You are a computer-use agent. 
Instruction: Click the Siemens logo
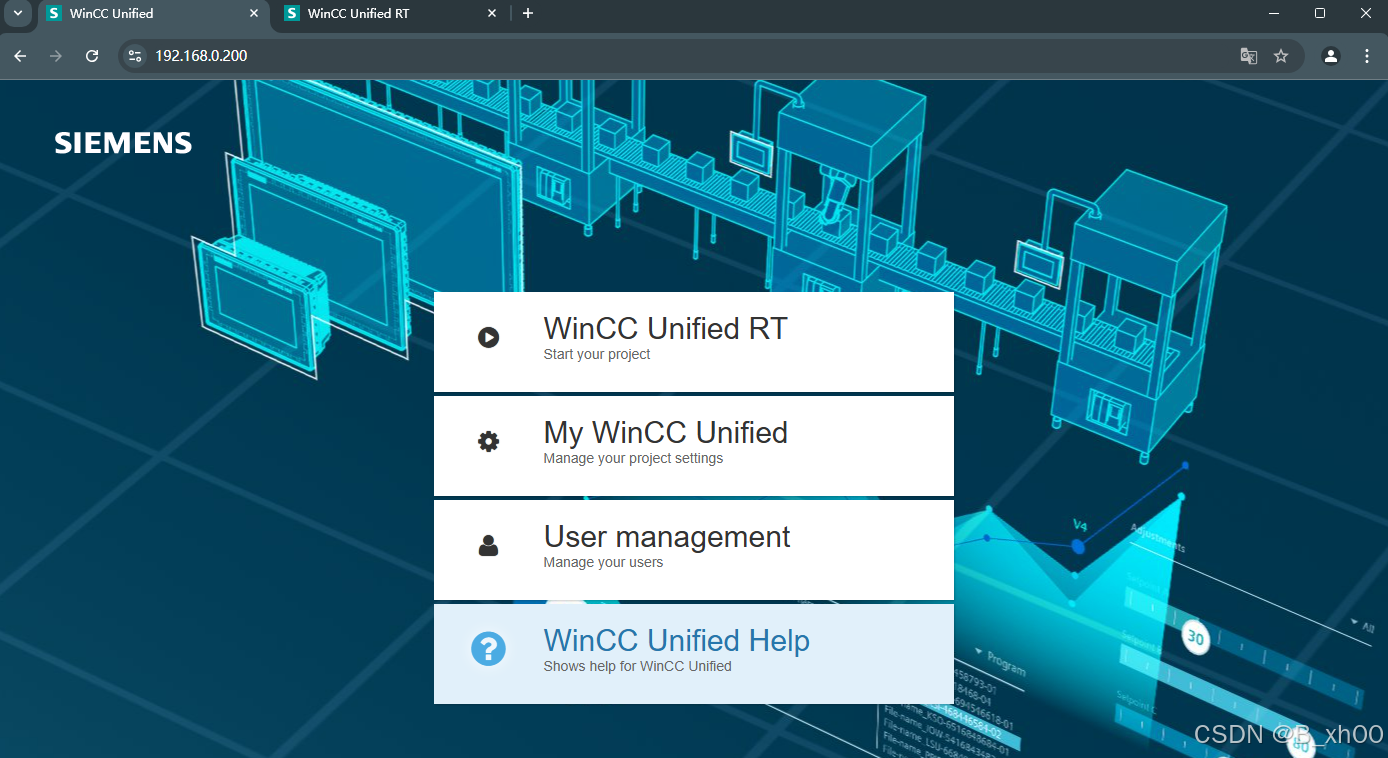pyautogui.click(x=123, y=143)
